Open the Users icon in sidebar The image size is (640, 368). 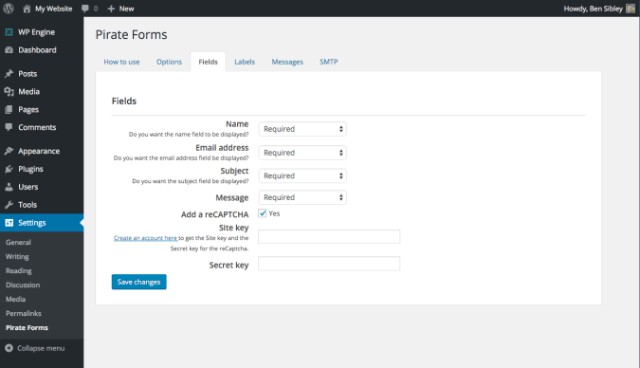[9, 187]
